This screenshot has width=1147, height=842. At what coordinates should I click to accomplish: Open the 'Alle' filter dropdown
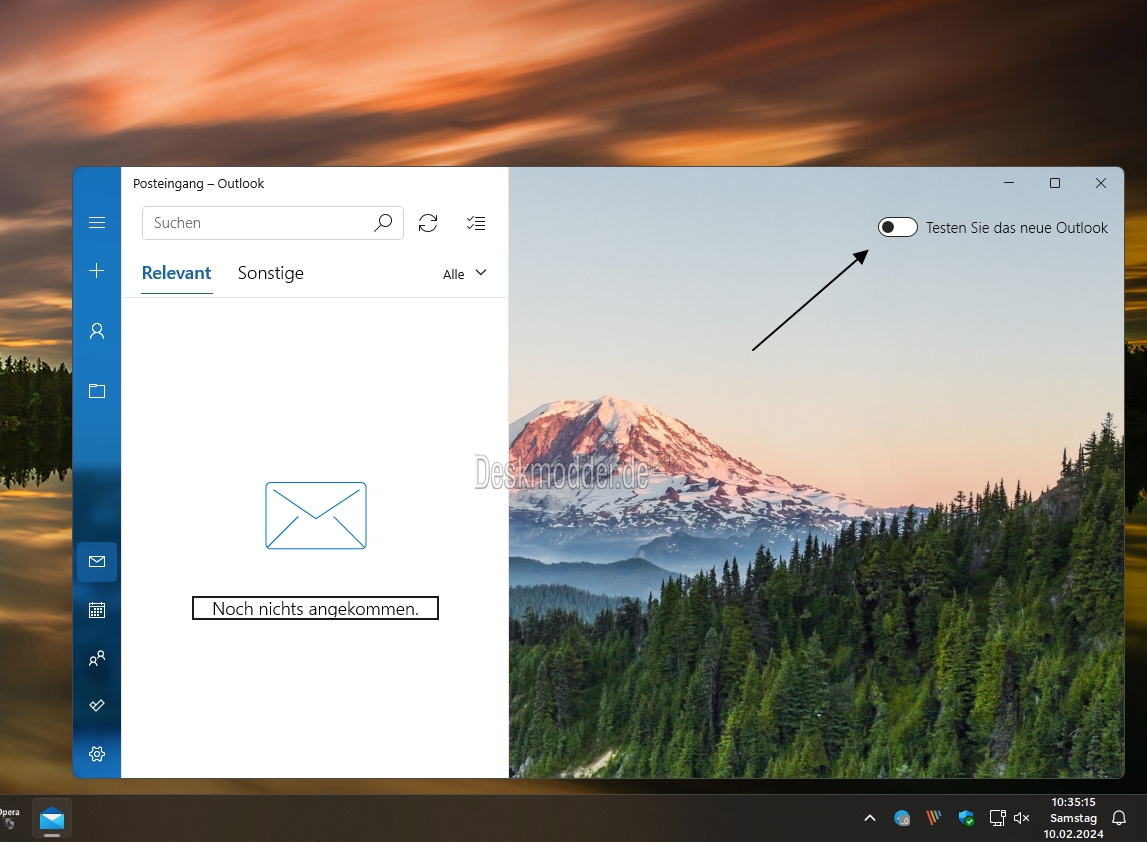[x=465, y=274]
